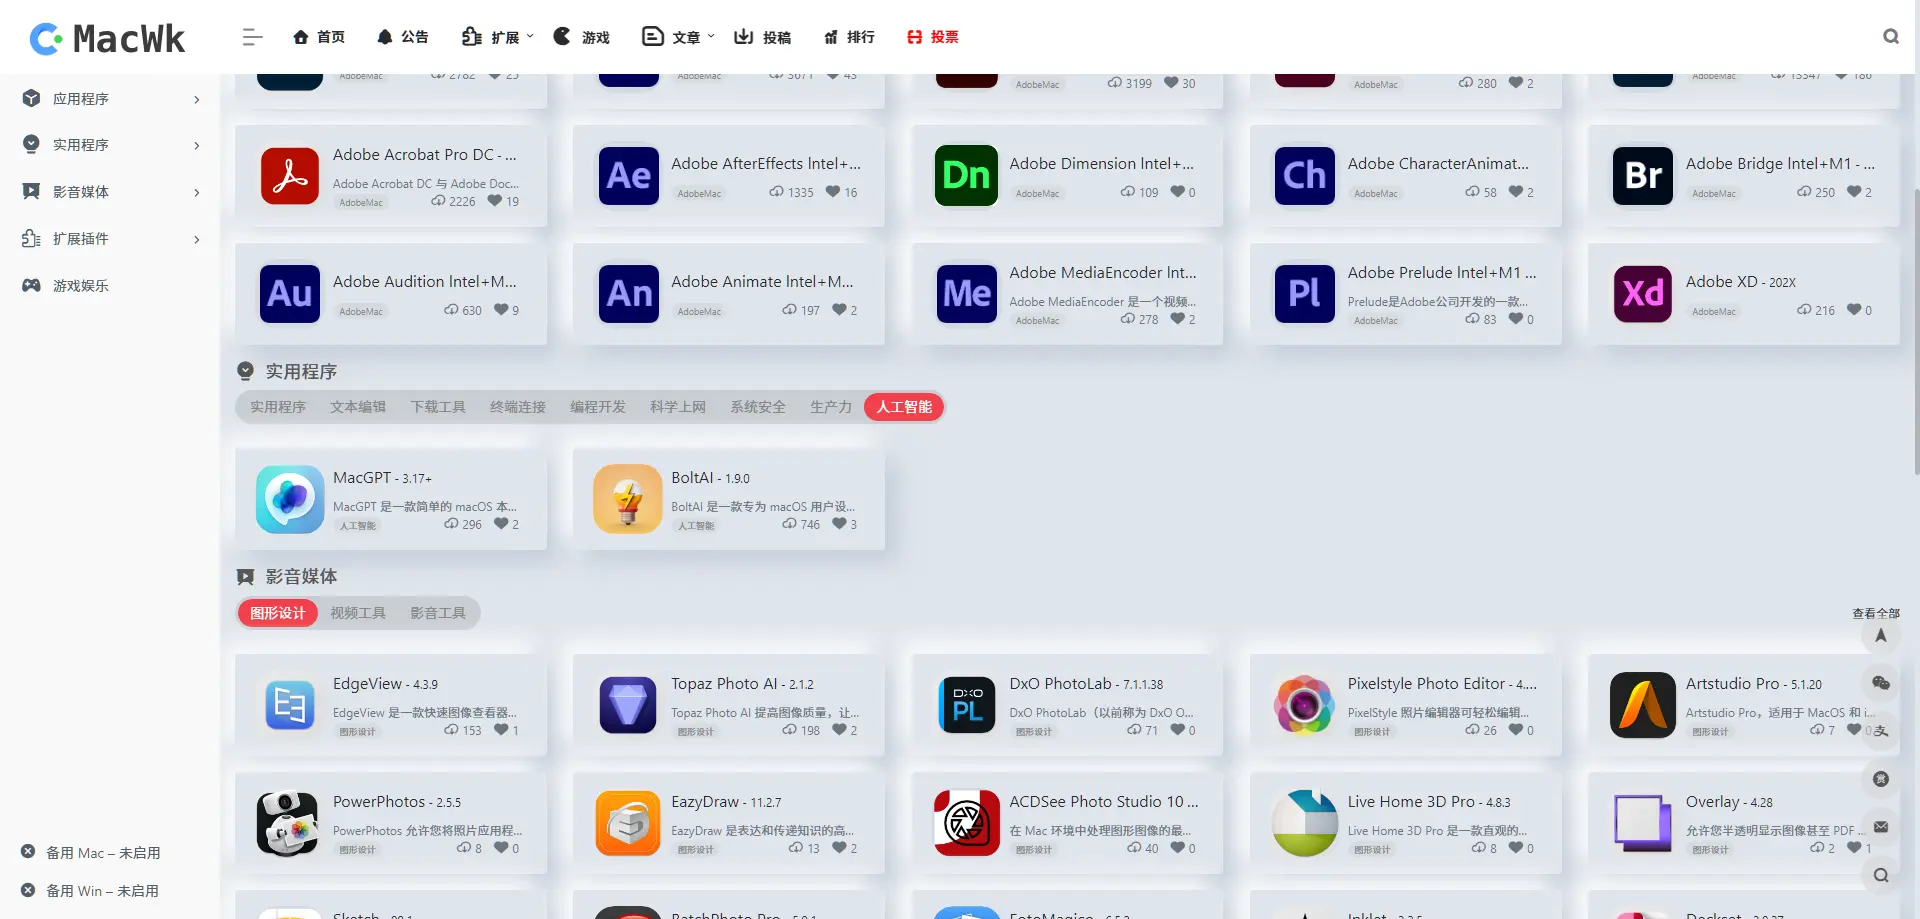Click the back-to-top arrow floating button

1881,636
